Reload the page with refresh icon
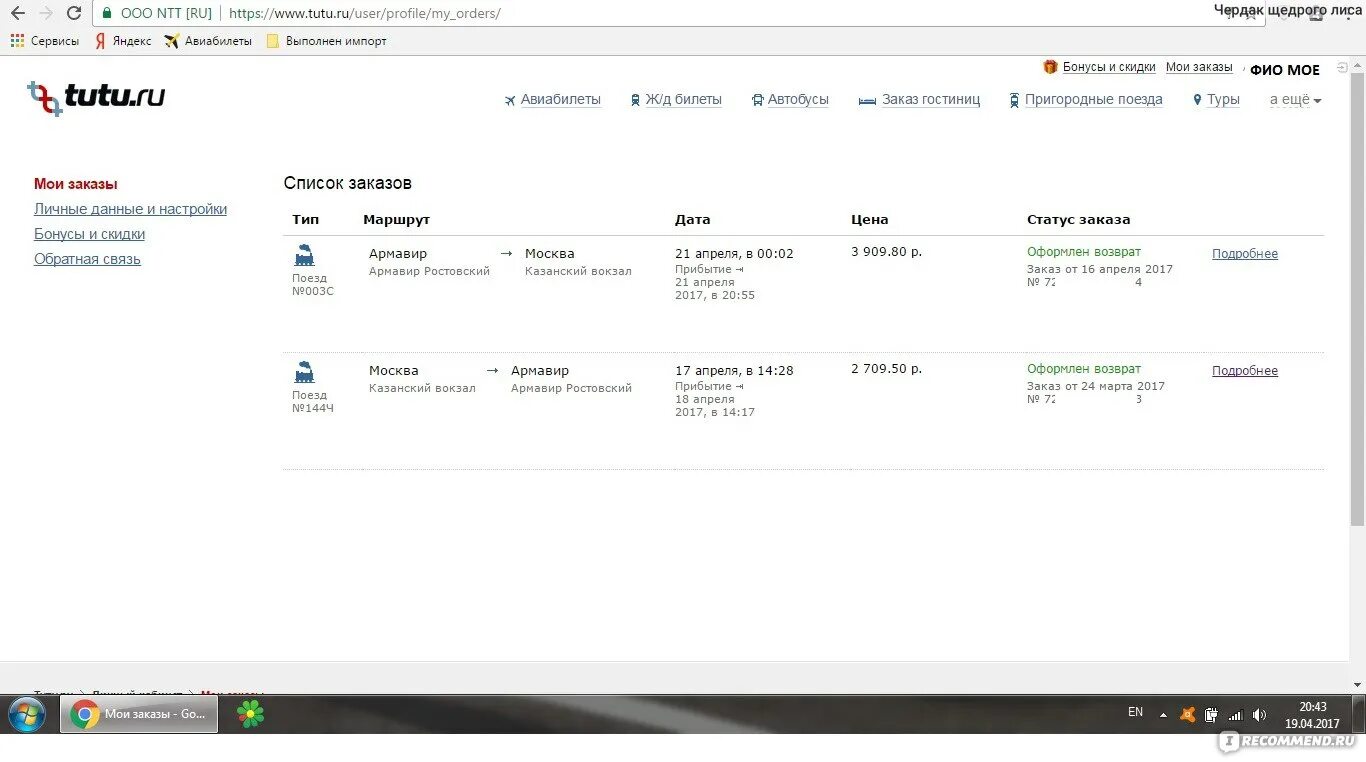 [x=74, y=13]
